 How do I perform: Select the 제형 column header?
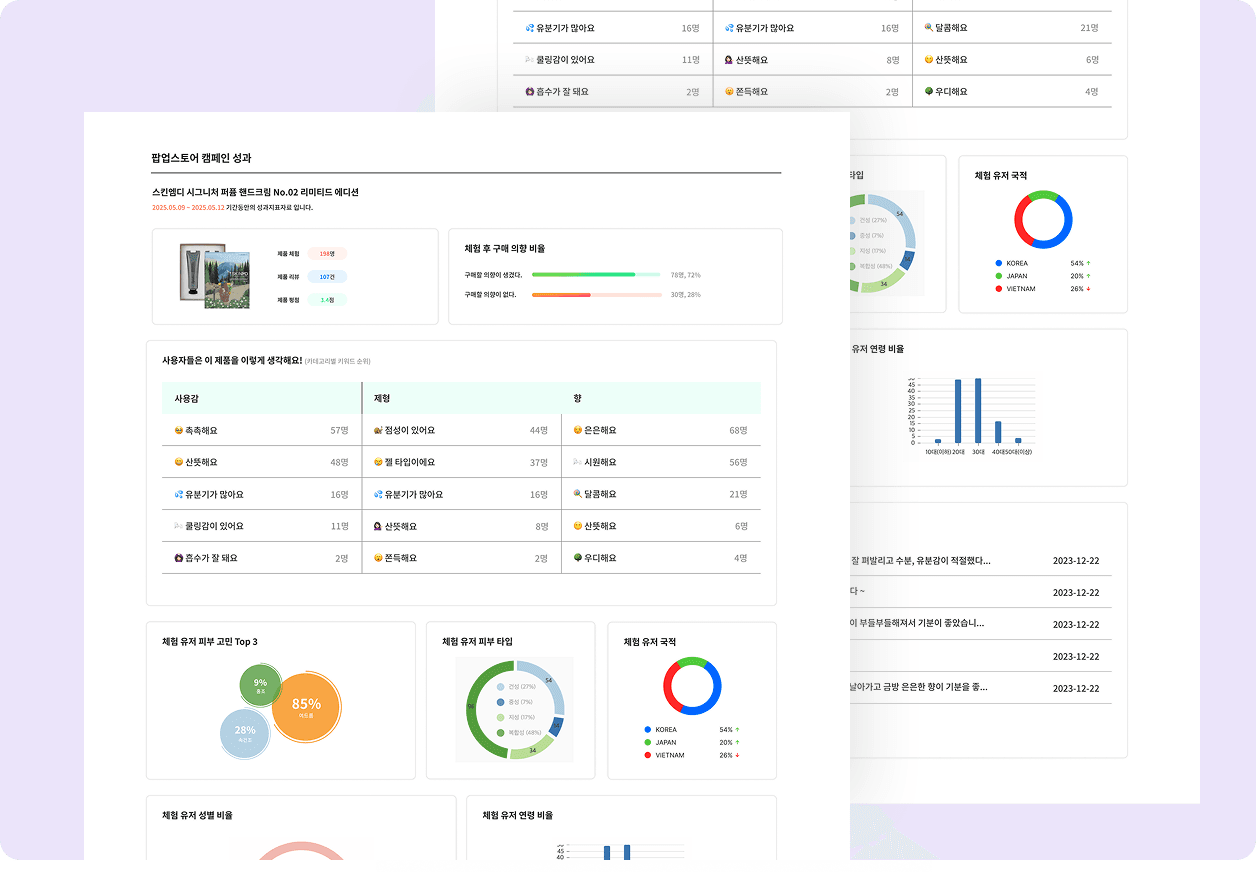coord(382,398)
